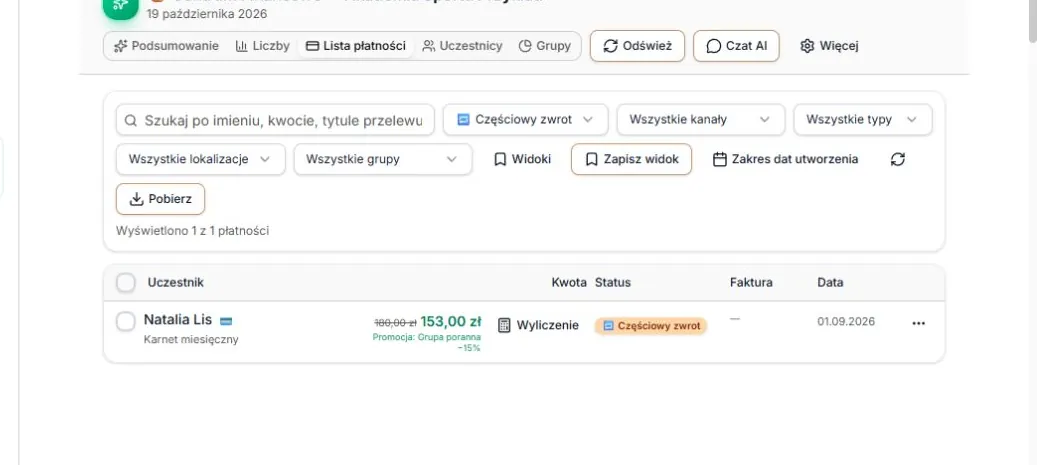Switch to the Liczby tab
The height and width of the screenshot is (465, 1037).
[263, 46]
